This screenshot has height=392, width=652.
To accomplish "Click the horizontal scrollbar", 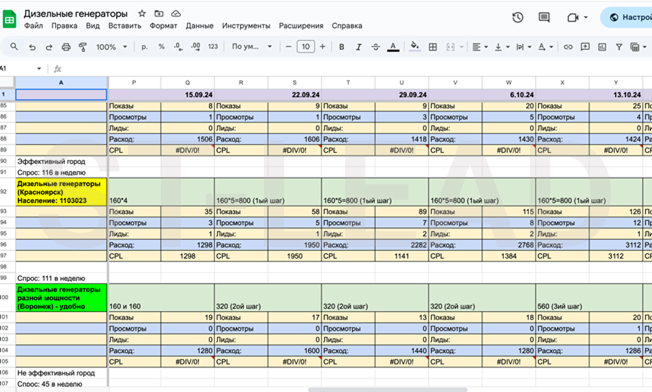I will coord(388,390).
